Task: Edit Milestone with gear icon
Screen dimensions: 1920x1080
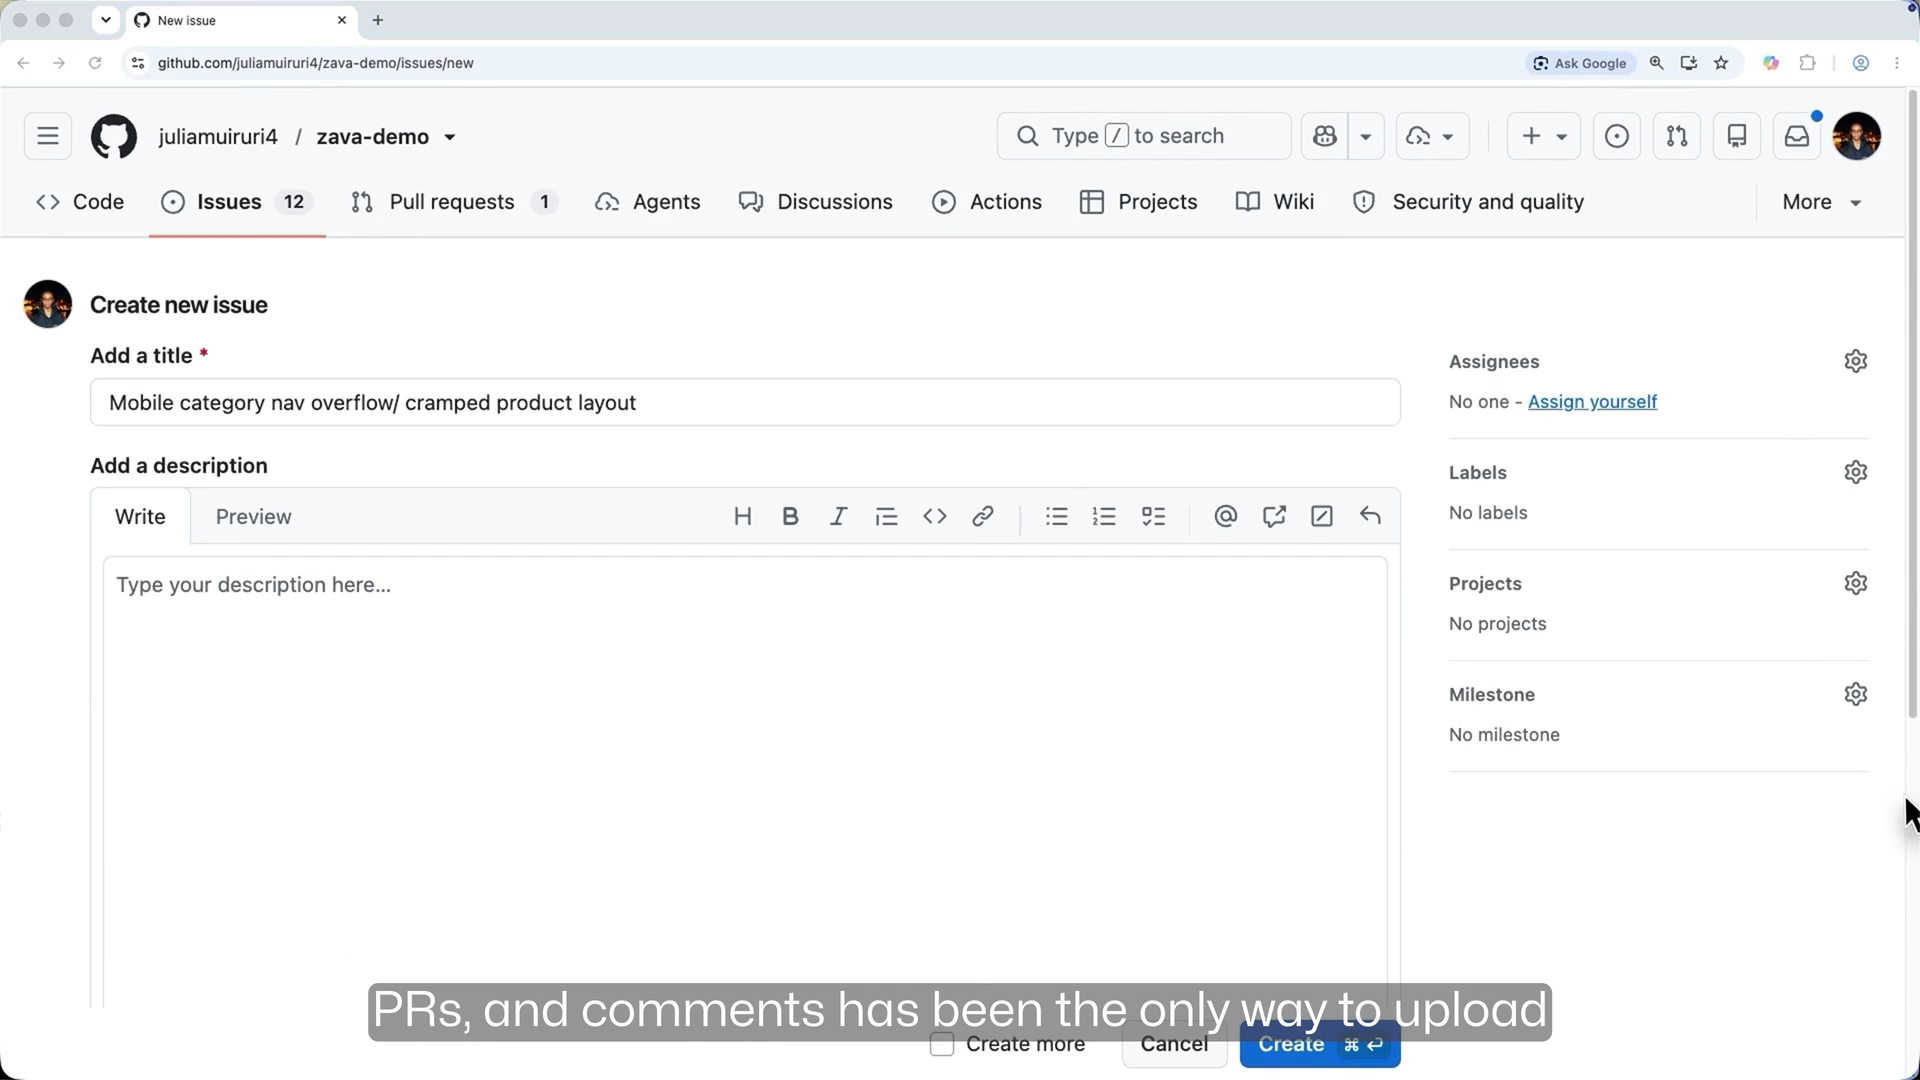Action: coord(1856,694)
